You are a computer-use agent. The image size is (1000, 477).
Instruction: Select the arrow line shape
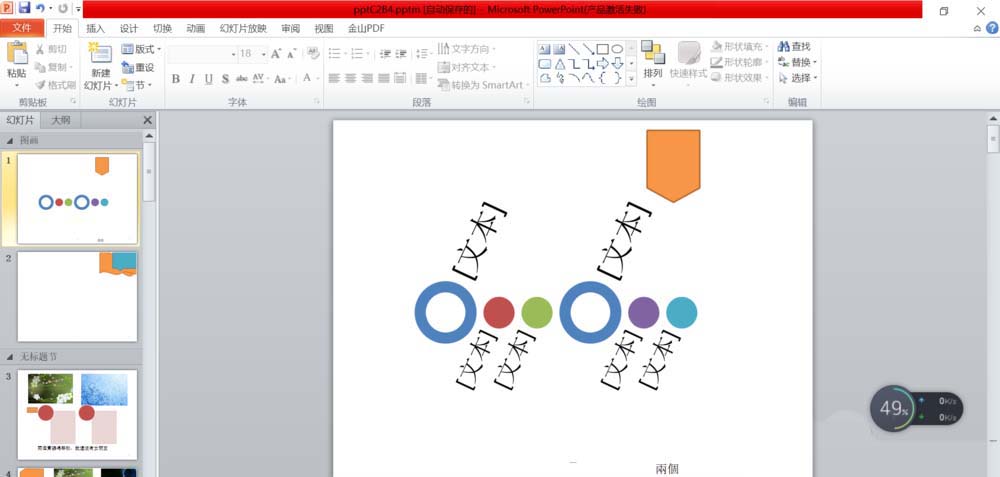588,49
